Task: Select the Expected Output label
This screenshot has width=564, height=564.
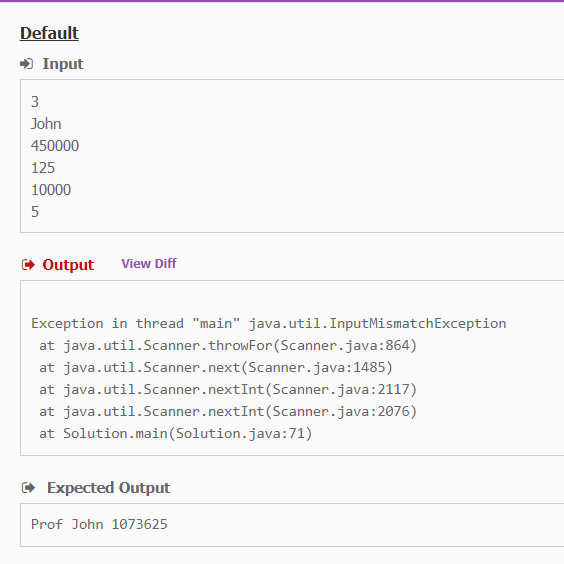Action: click(108, 488)
